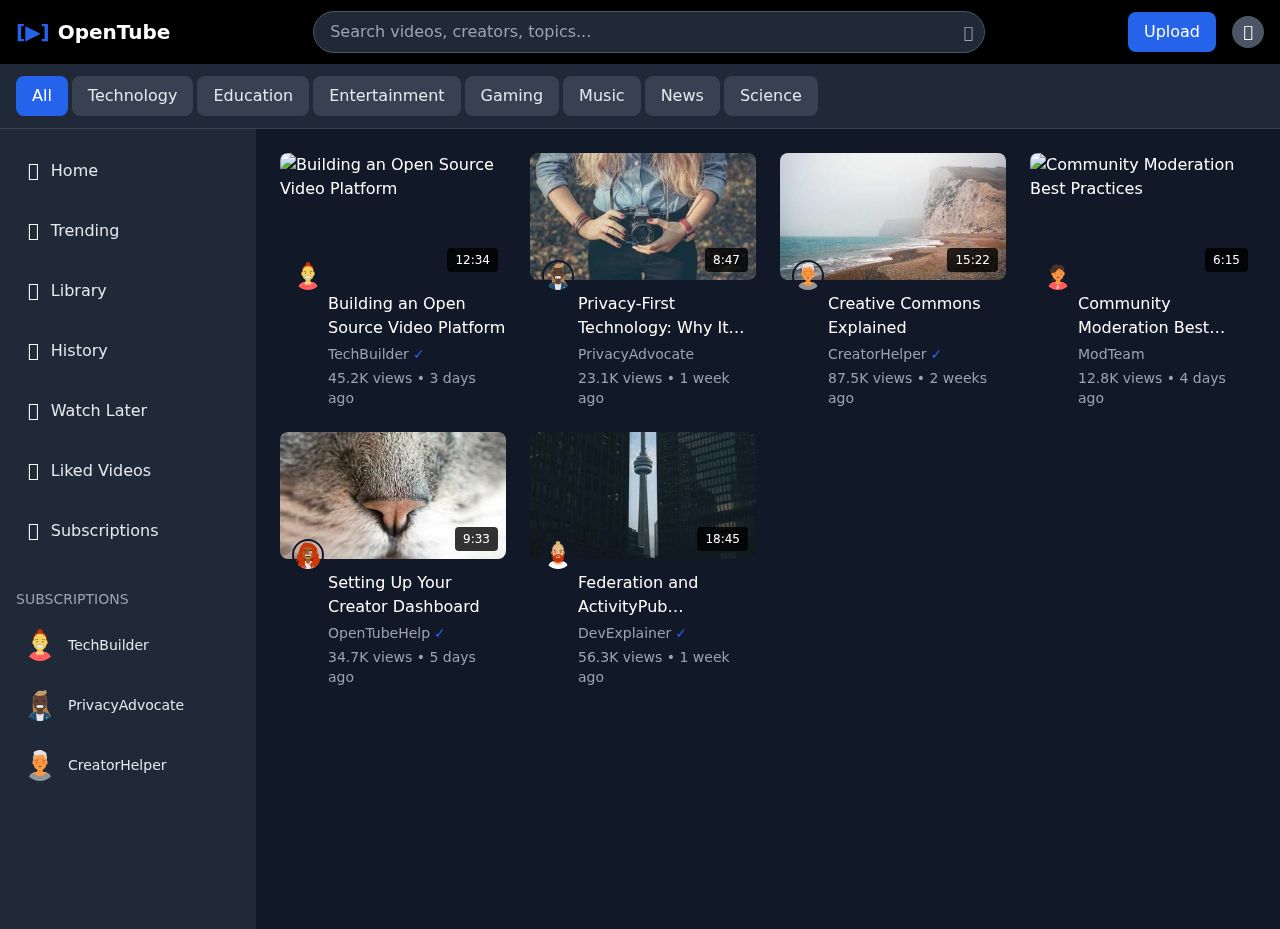
Task: Open the profile avatar menu
Action: [1247, 31]
